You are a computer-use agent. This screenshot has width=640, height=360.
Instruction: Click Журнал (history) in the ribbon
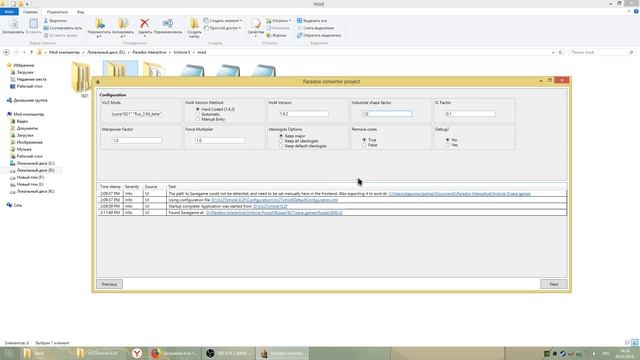pos(276,36)
